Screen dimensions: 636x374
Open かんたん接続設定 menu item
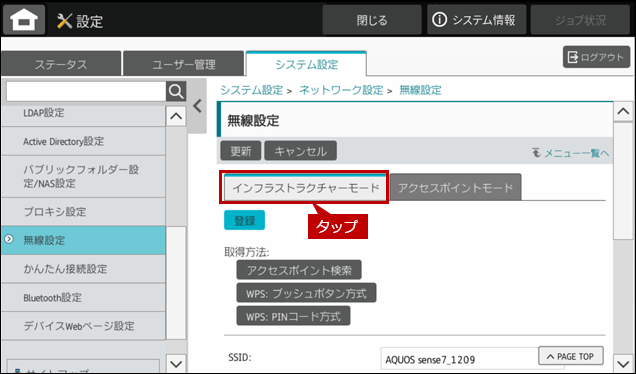coord(83,269)
